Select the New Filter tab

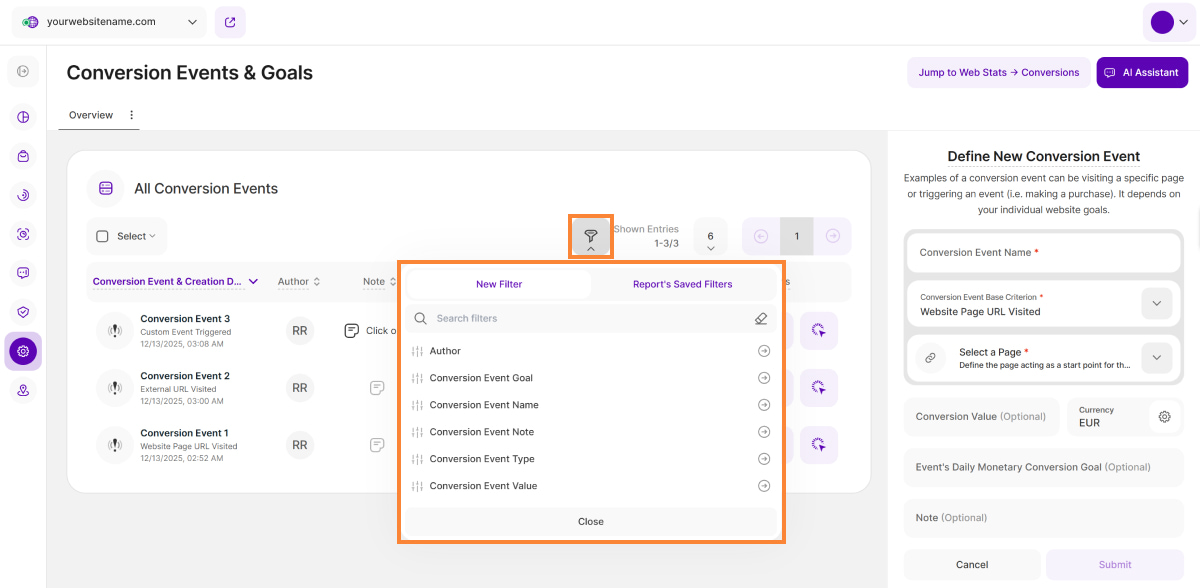click(499, 284)
